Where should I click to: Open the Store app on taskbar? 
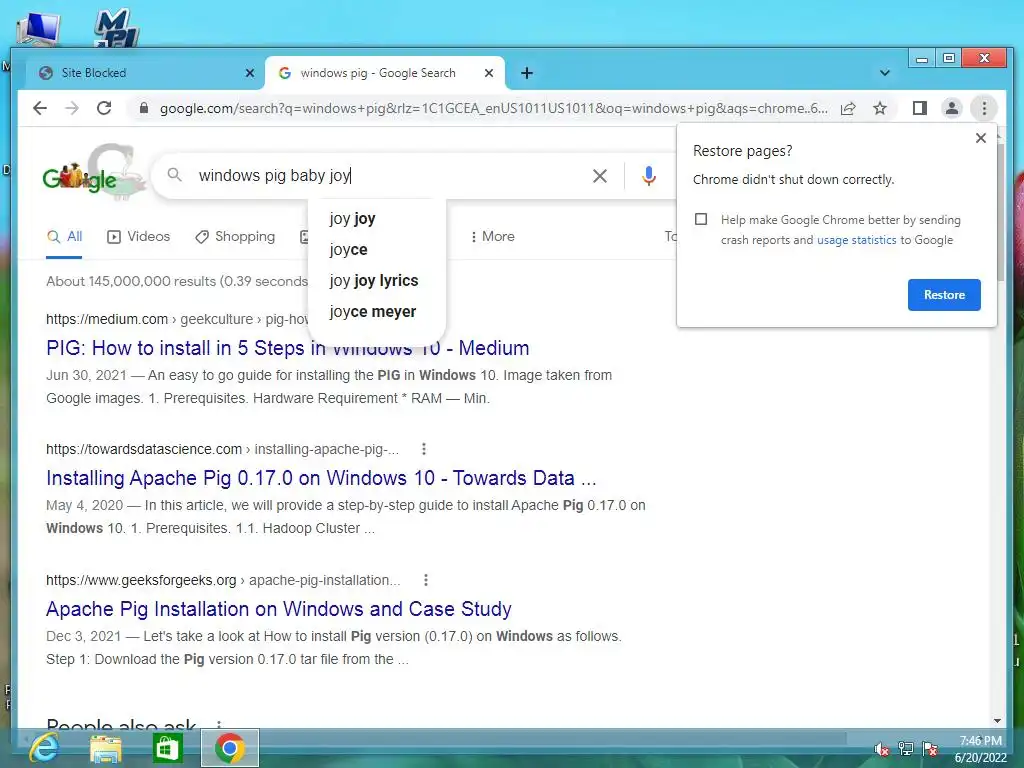tap(167, 748)
